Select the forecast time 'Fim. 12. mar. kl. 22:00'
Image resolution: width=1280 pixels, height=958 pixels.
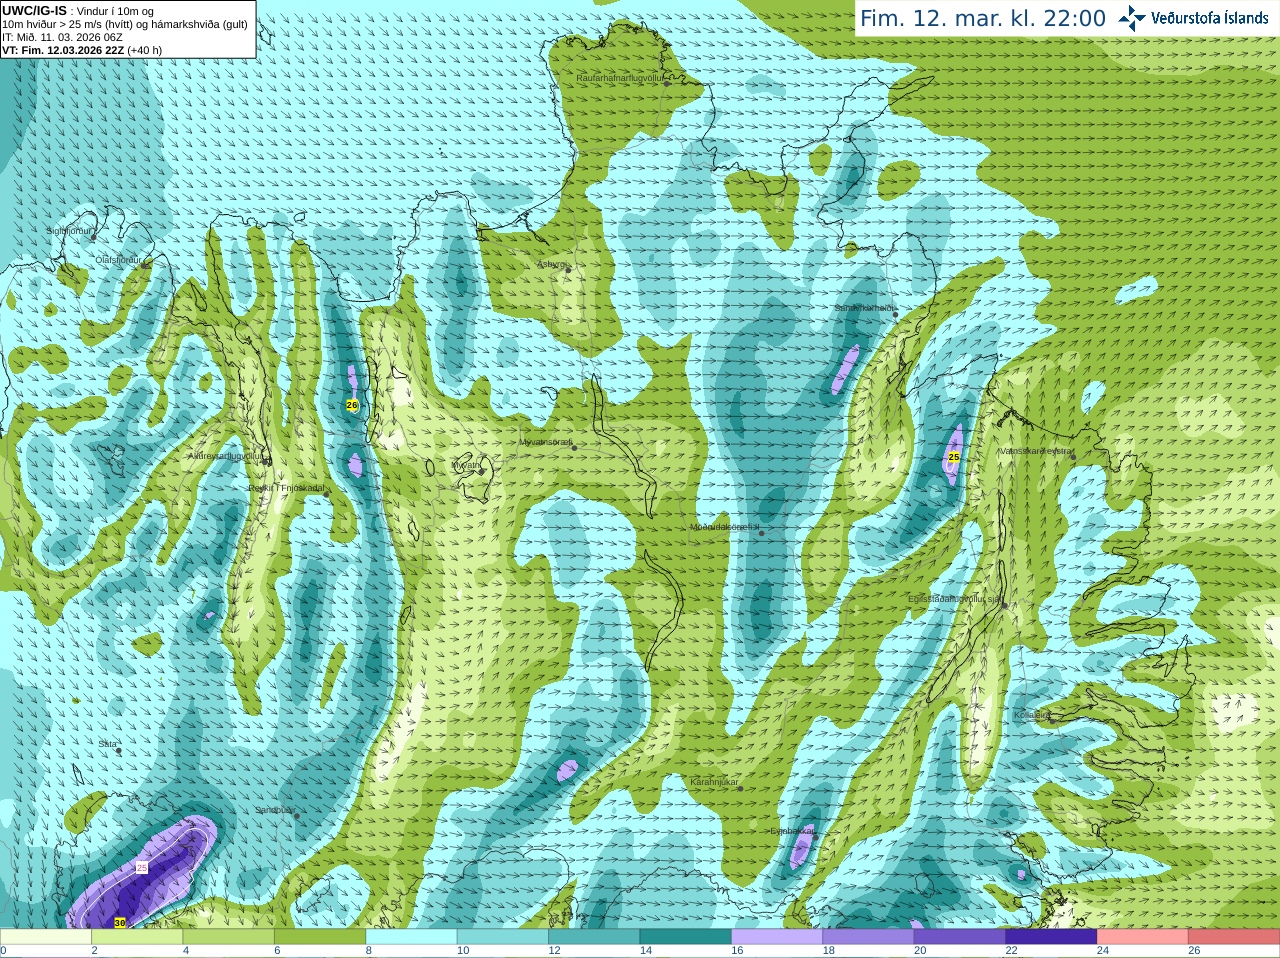point(983,18)
